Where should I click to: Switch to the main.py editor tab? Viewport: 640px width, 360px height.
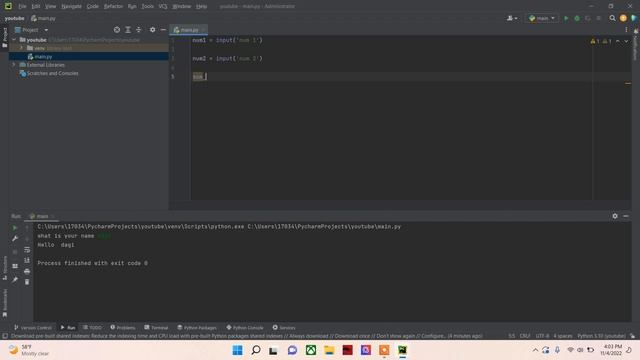189,30
